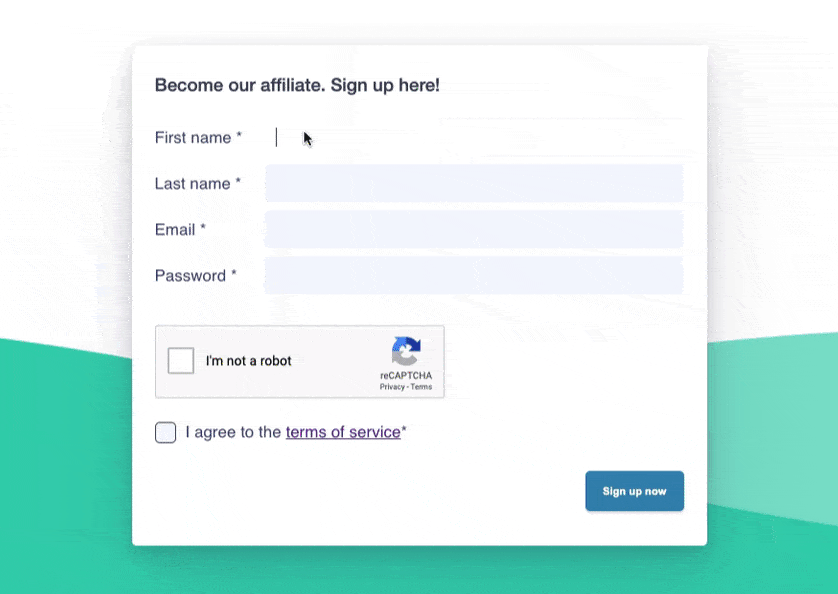
Task: Click the reCAPTCHA spinning arrows logo
Action: point(406,350)
